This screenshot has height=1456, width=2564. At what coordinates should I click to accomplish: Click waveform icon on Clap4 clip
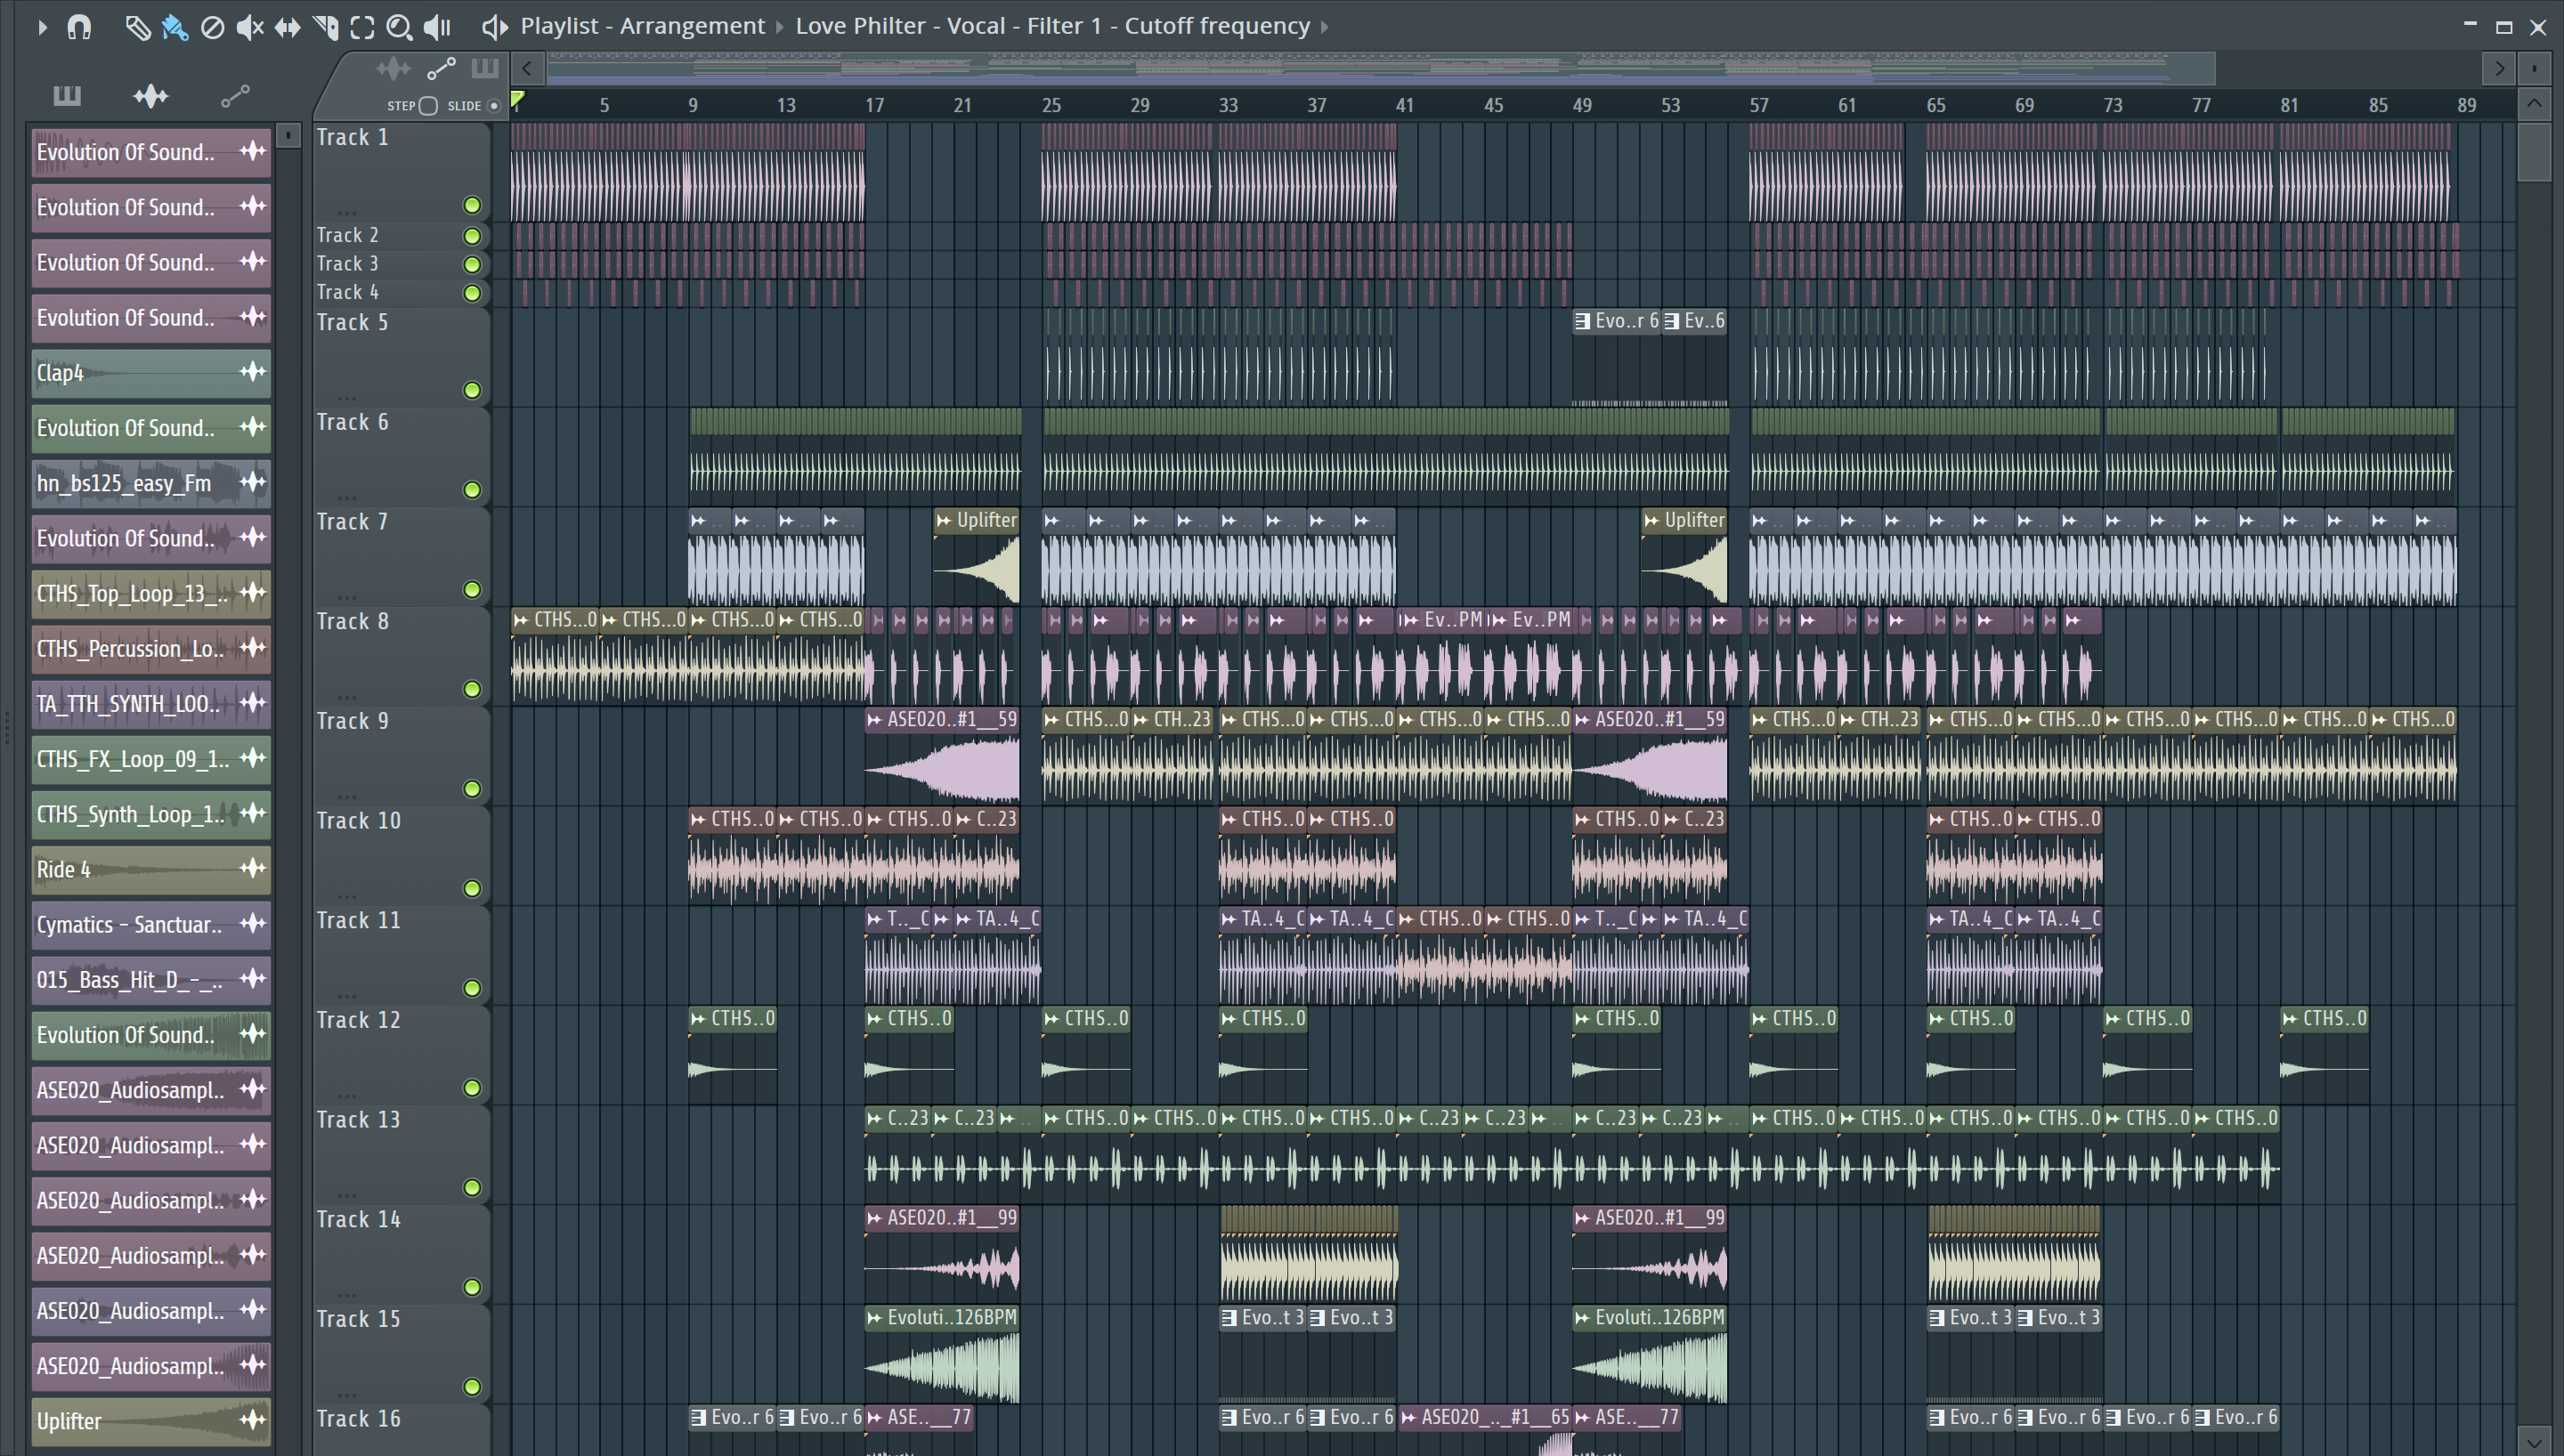tap(253, 372)
